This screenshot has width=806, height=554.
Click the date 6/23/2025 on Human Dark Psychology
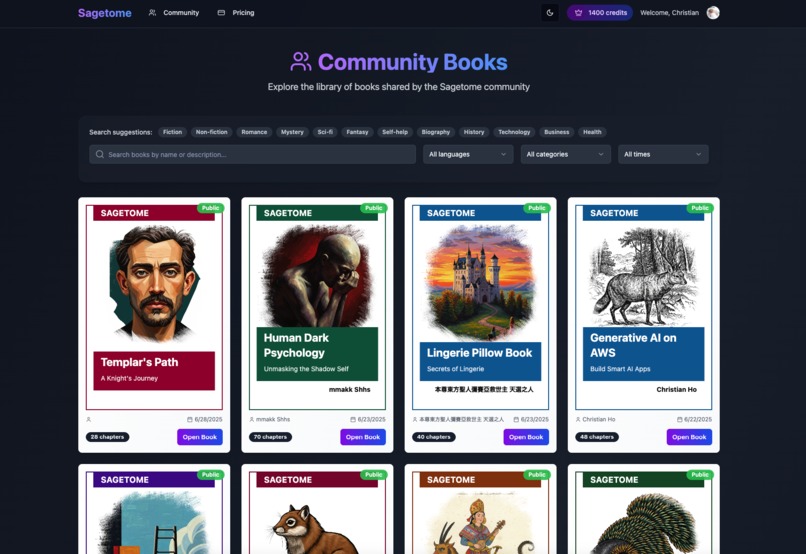coord(371,419)
